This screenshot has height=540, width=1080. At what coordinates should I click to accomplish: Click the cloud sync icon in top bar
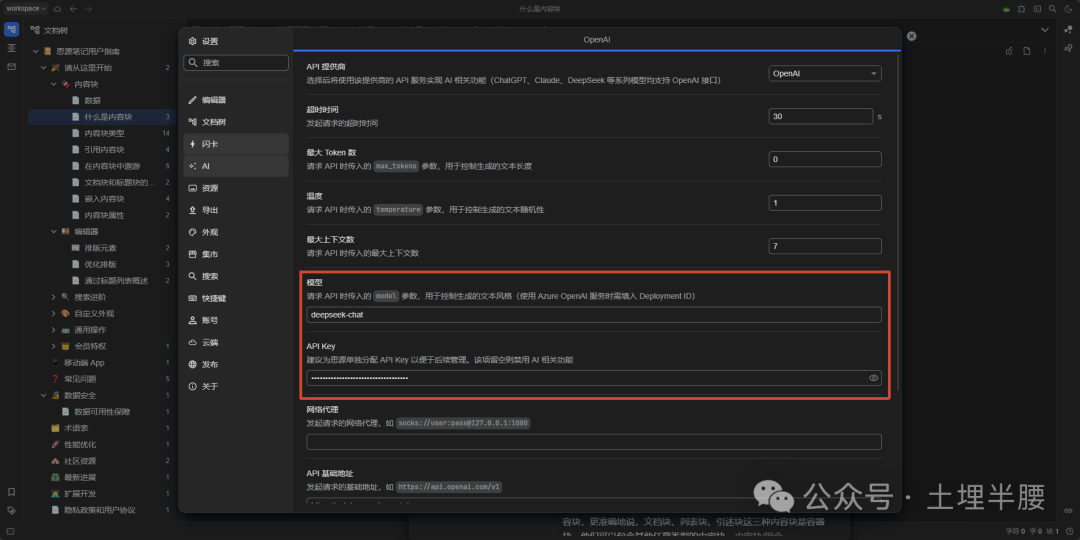[x=57, y=9]
